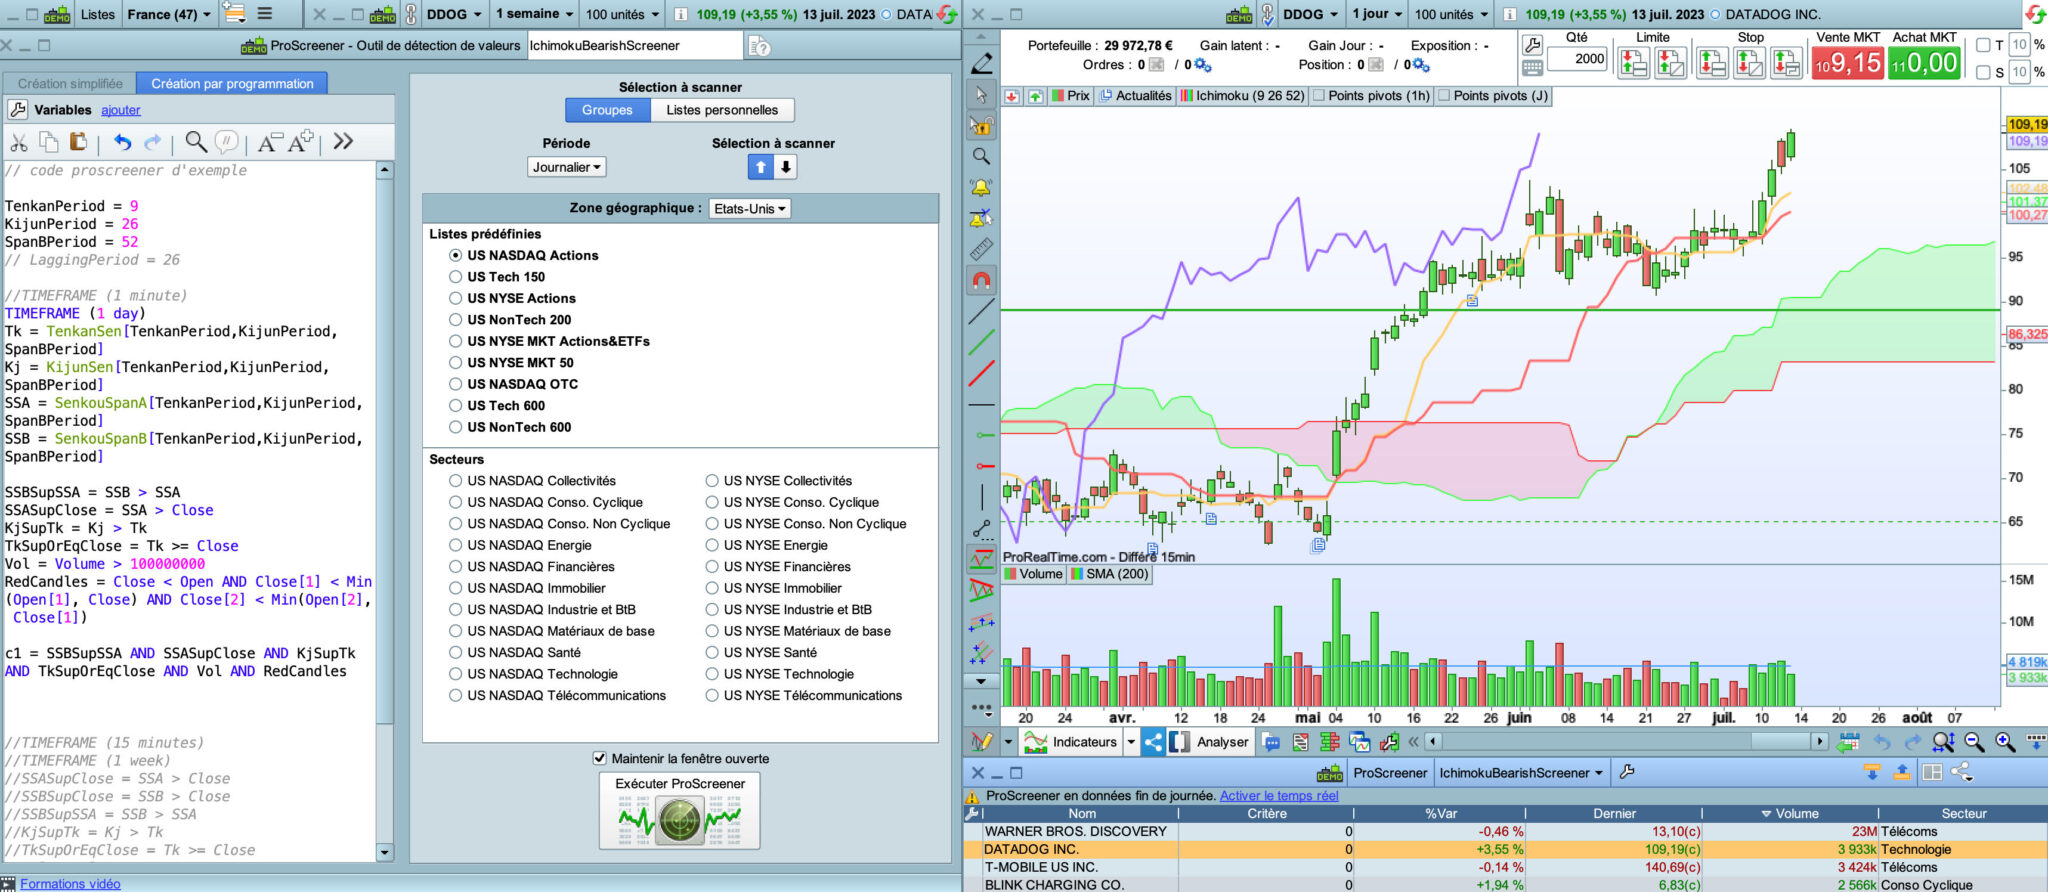
Task: Select US NYSE Technologie sector
Action: coord(712,674)
